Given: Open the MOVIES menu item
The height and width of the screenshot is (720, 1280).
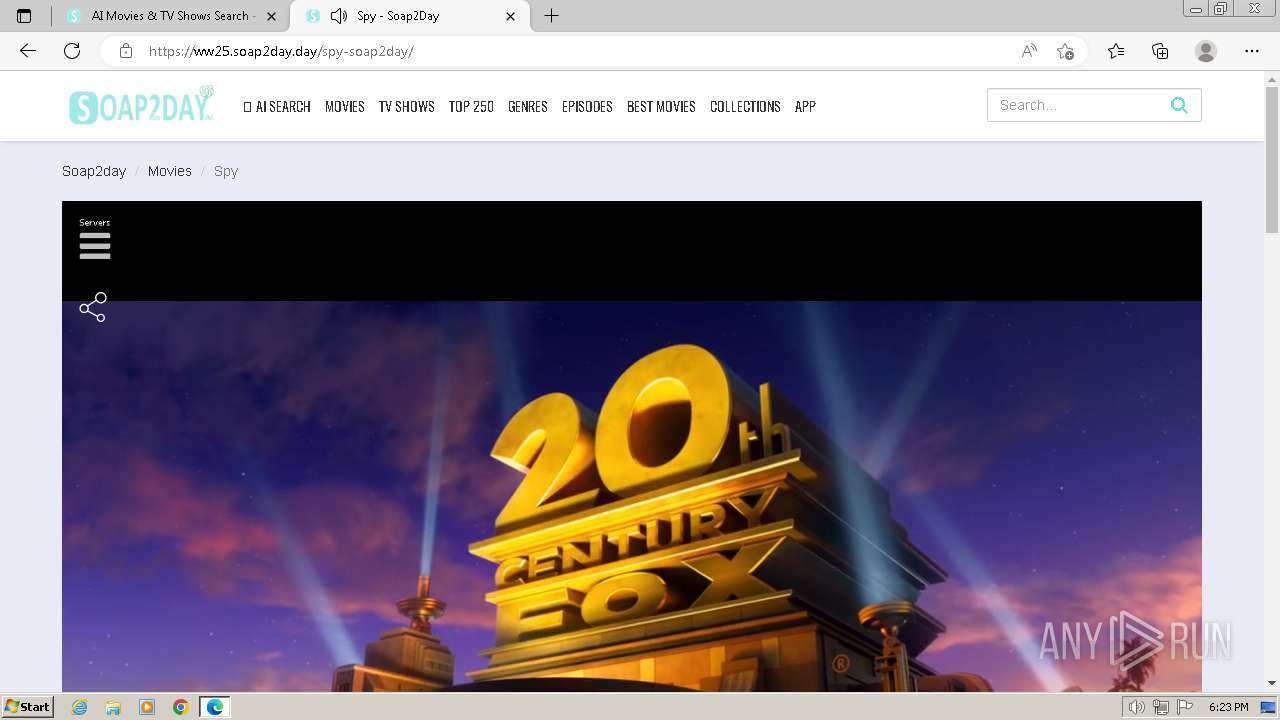Looking at the screenshot, I should (345, 106).
